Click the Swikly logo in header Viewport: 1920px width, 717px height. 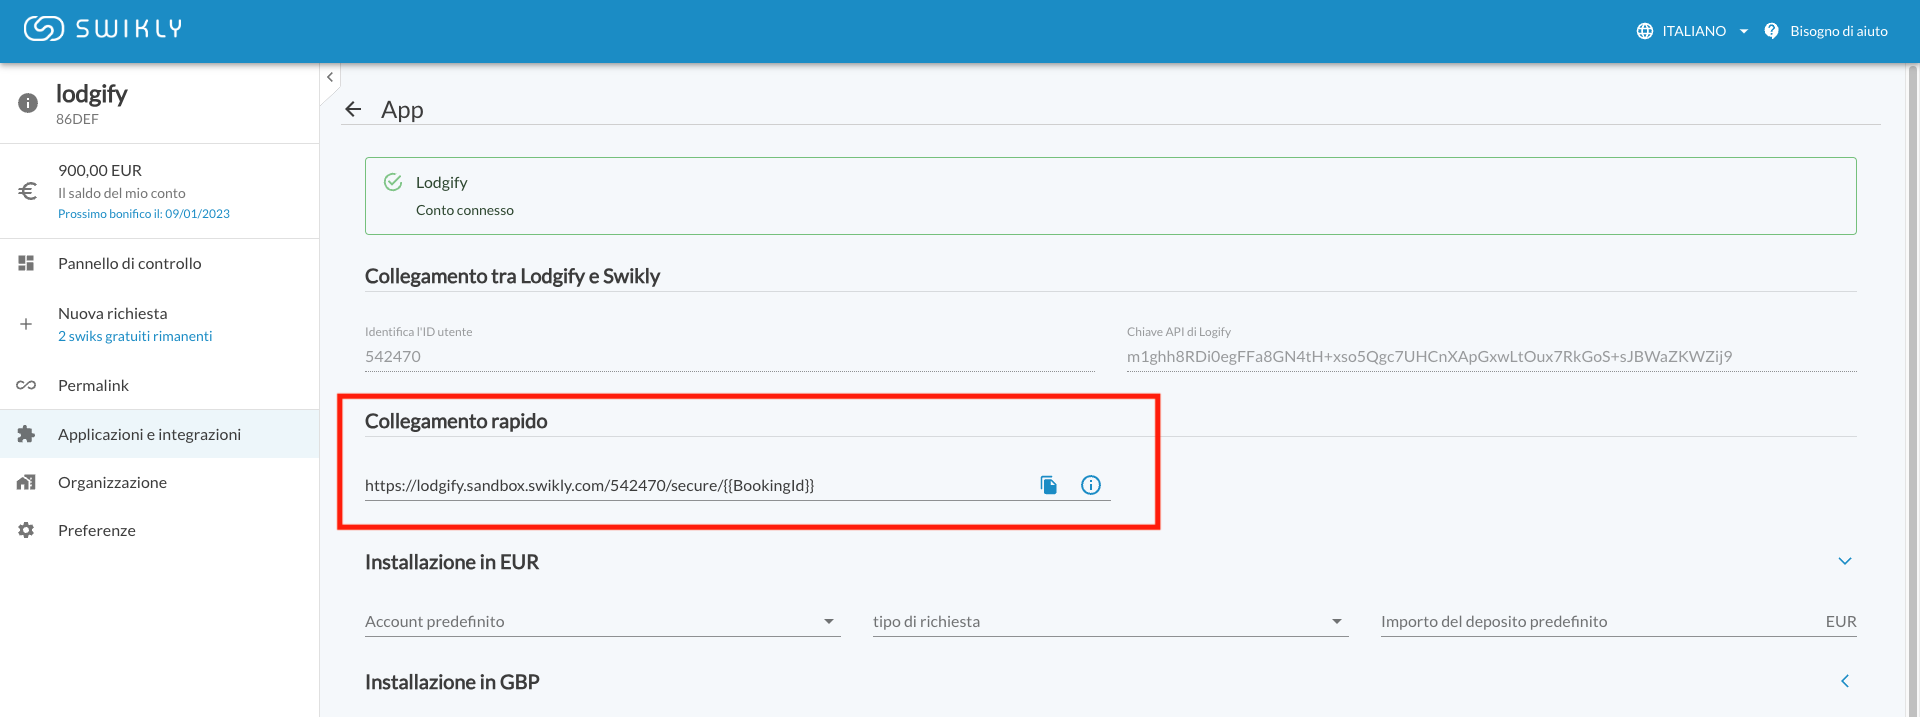tap(103, 29)
